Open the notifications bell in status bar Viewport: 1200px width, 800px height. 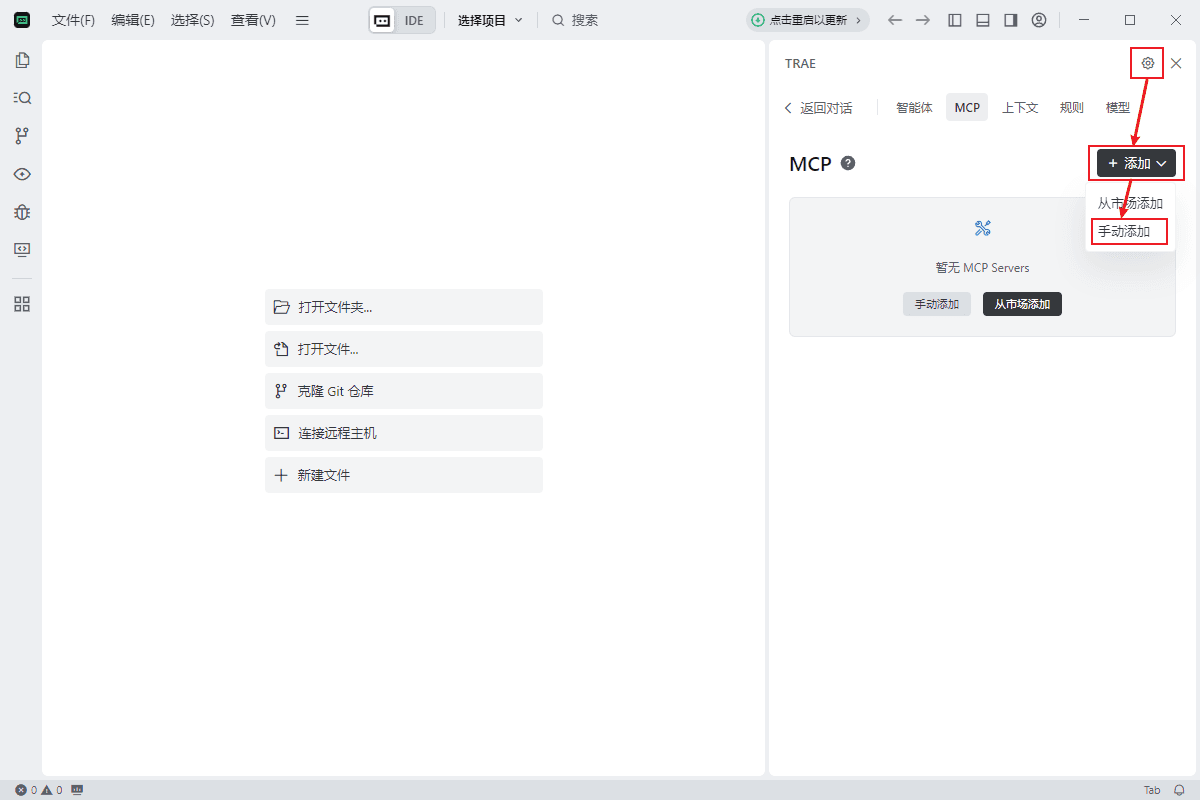[x=1179, y=790]
